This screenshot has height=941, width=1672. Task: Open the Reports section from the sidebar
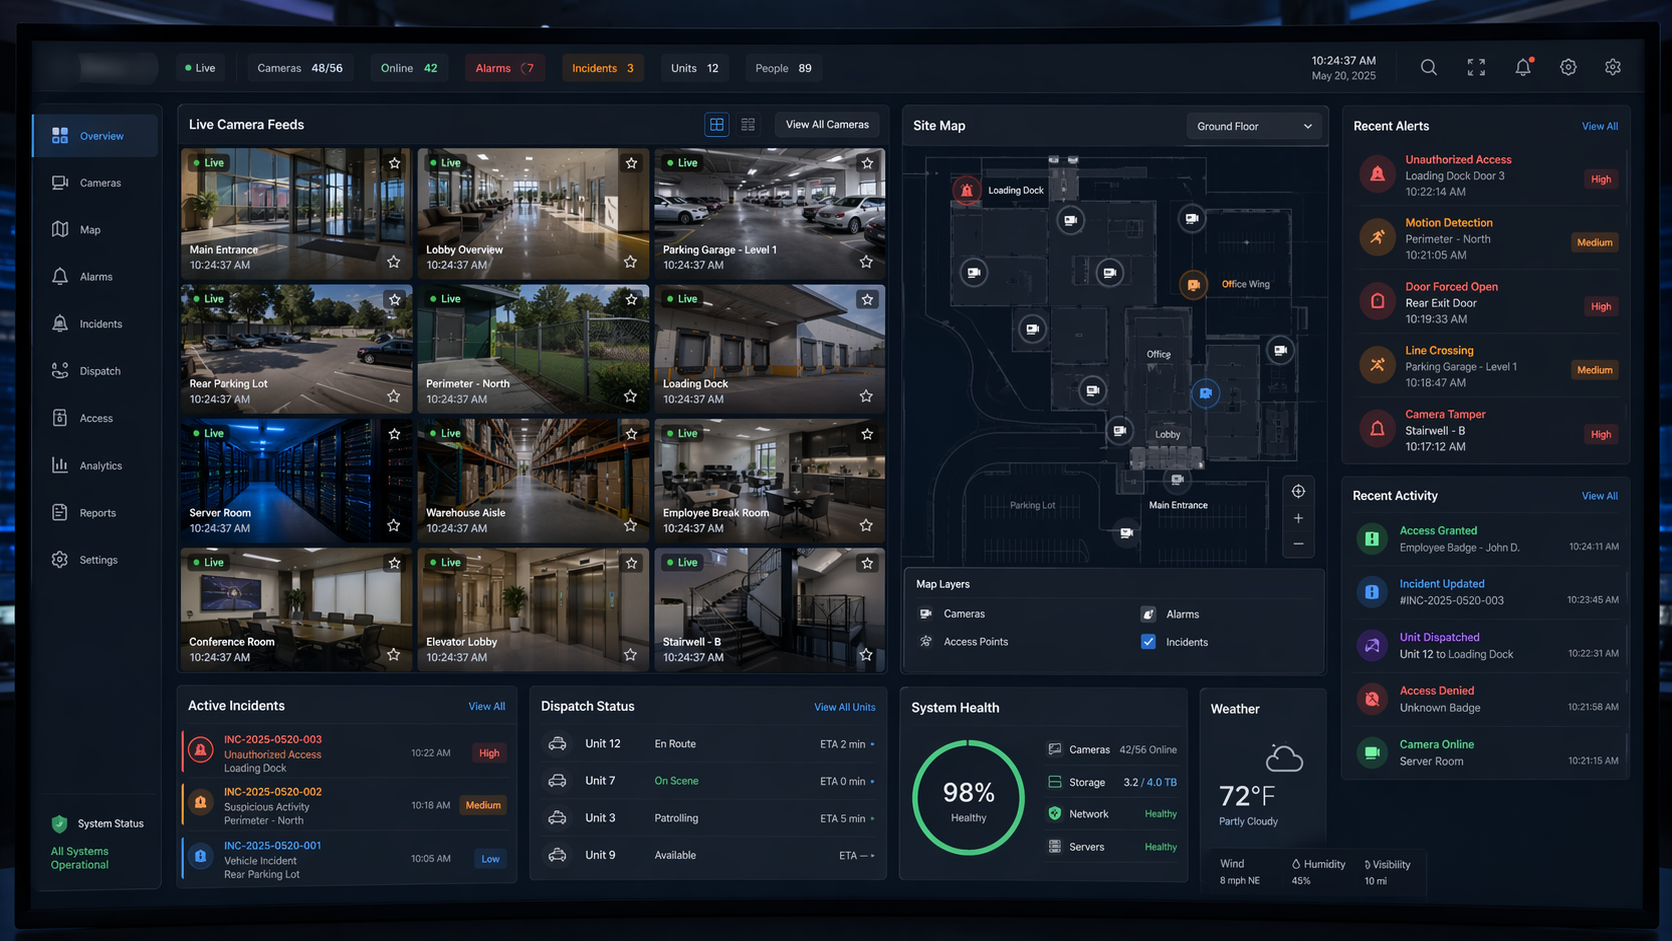96,512
